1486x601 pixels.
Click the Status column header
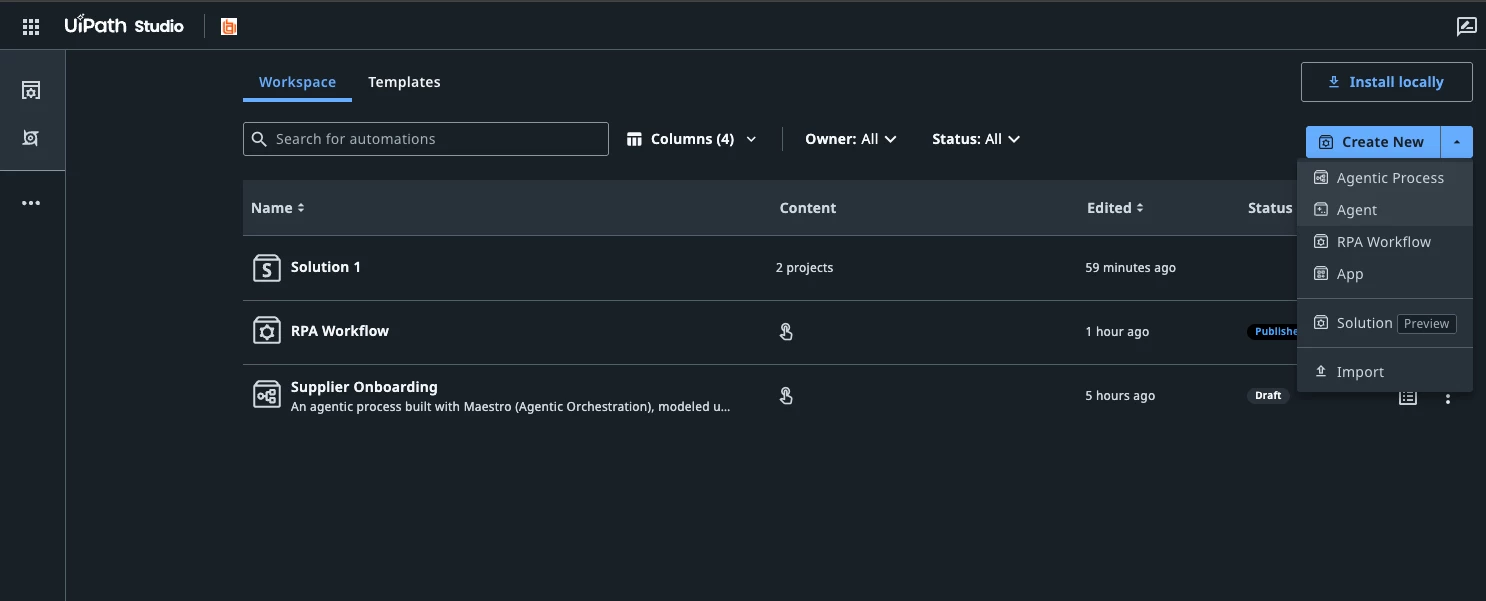pyautogui.click(x=1270, y=208)
